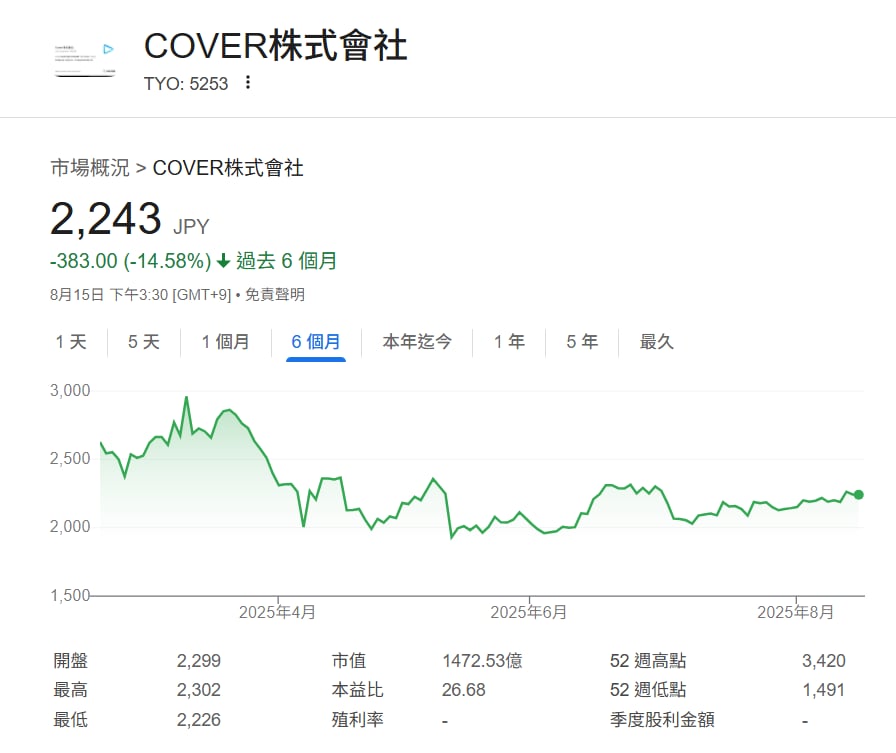This screenshot has width=896, height=753.
Task: Click the 2,243 stock price
Action: tap(106, 219)
